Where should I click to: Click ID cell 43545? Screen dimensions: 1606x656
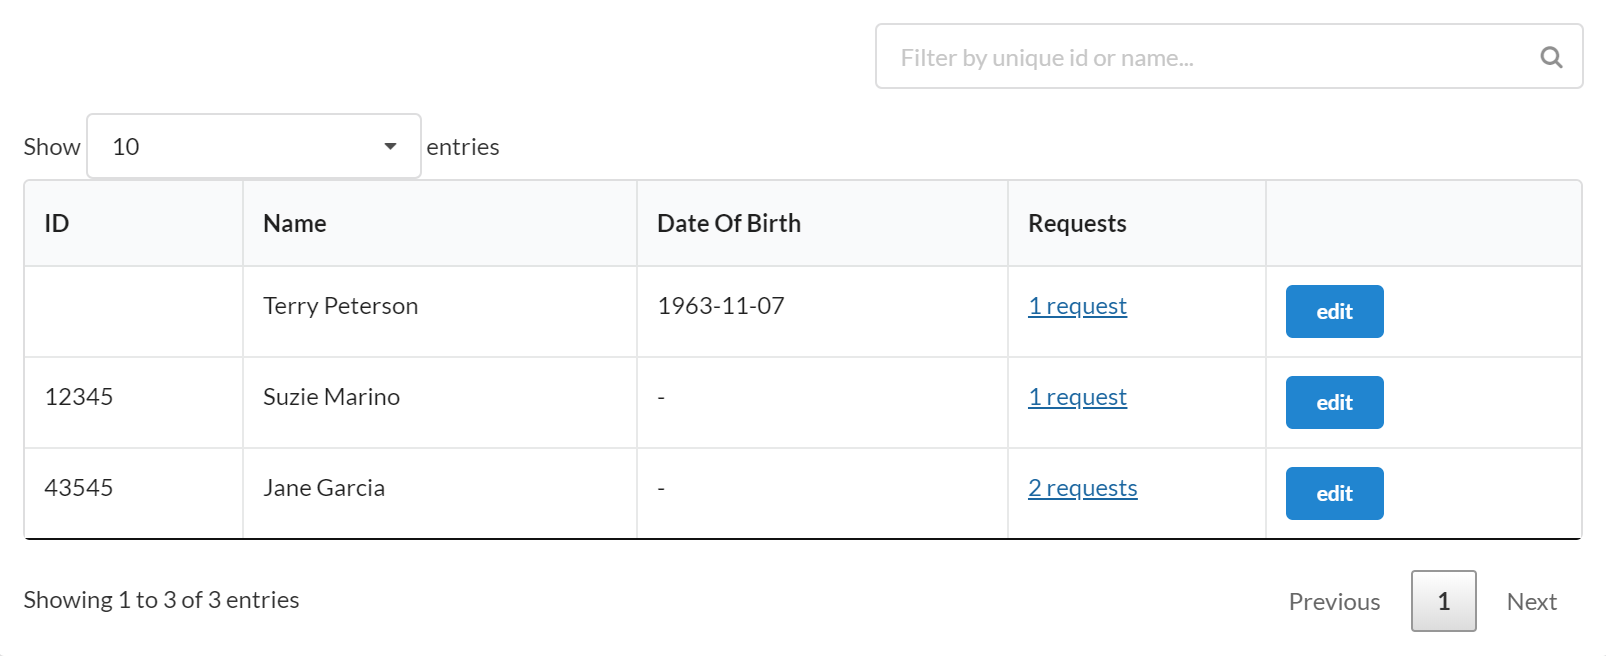pyautogui.click(x=79, y=488)
